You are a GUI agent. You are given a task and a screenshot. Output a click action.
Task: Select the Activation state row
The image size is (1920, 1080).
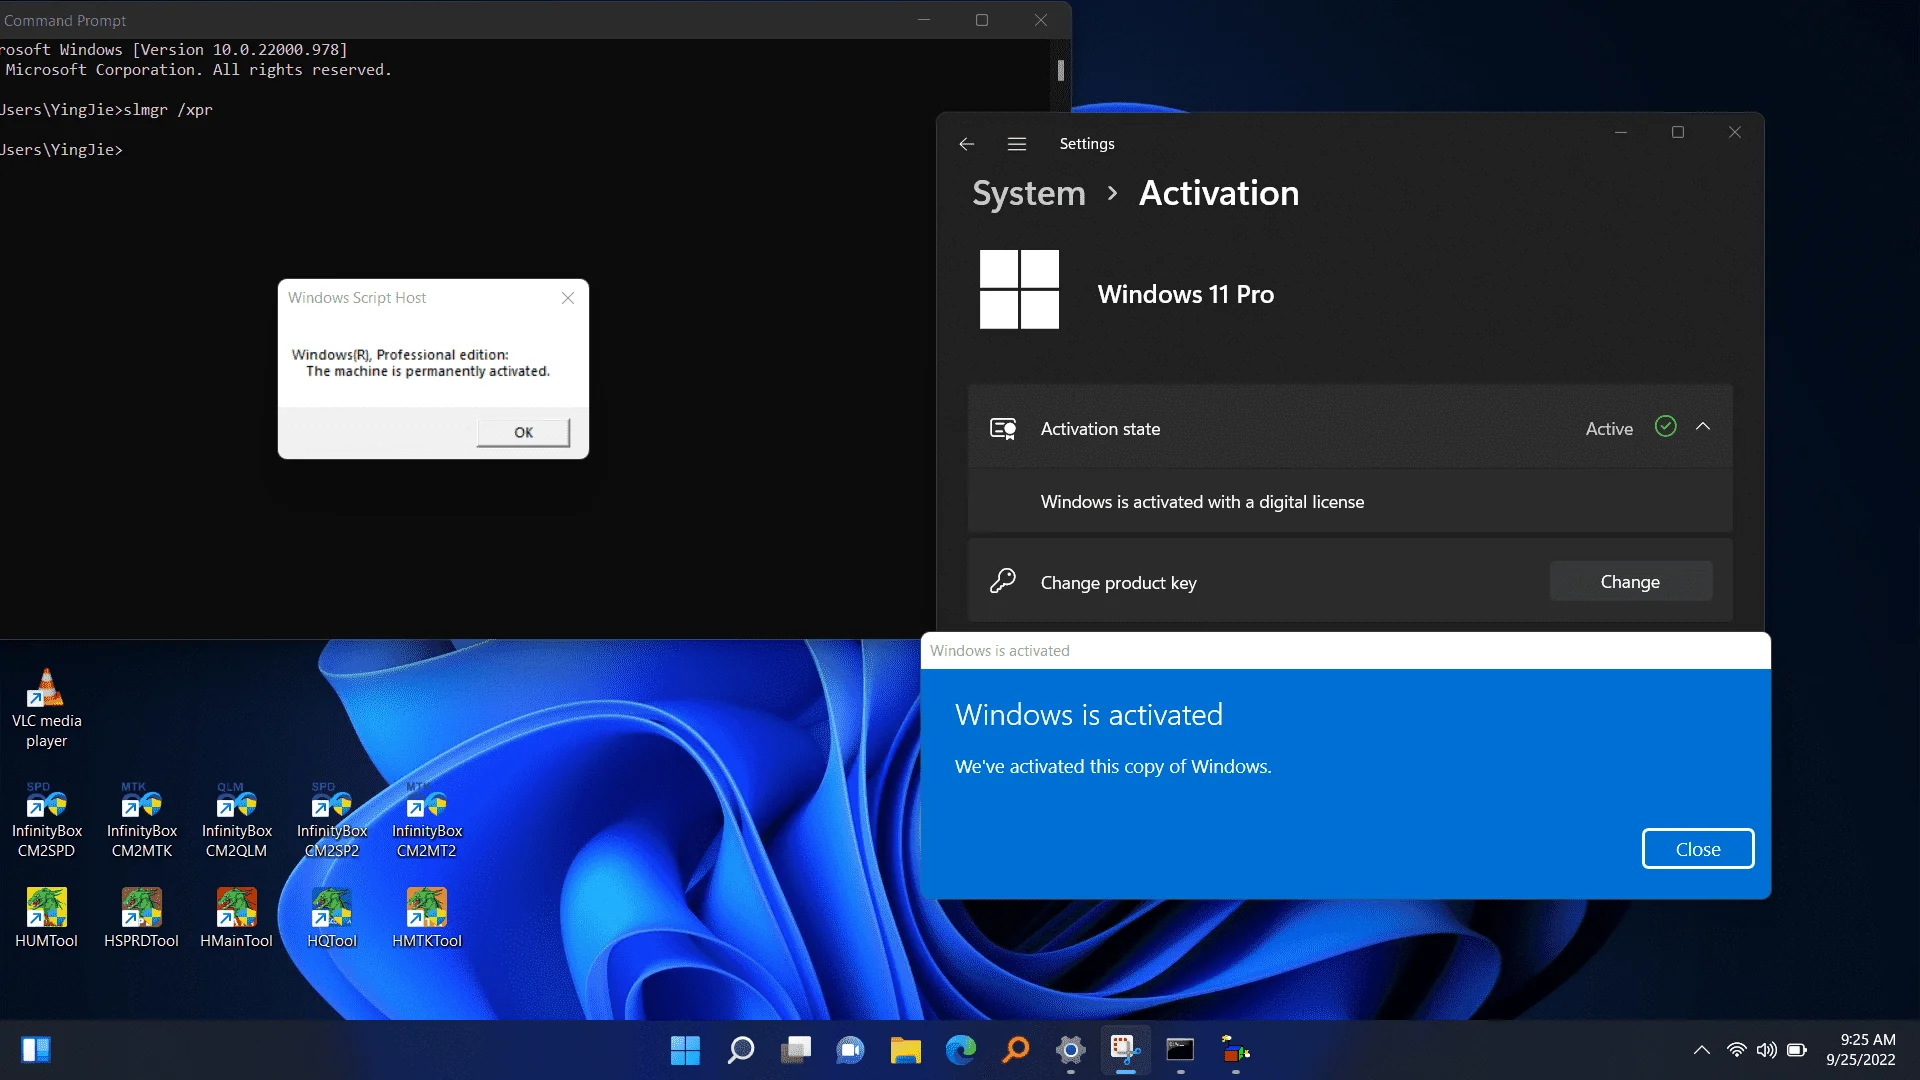point(1350,428)
